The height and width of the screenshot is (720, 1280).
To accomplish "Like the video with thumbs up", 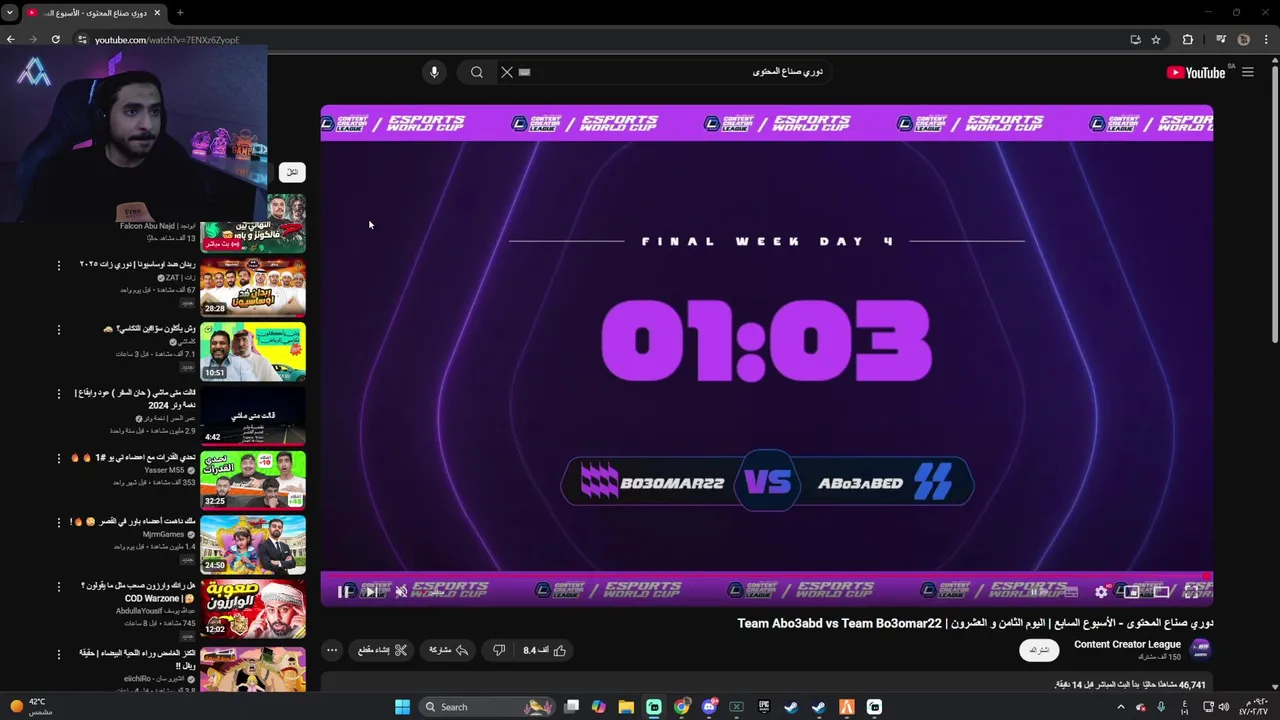I will pyautogui.click(x=545, y=650).
